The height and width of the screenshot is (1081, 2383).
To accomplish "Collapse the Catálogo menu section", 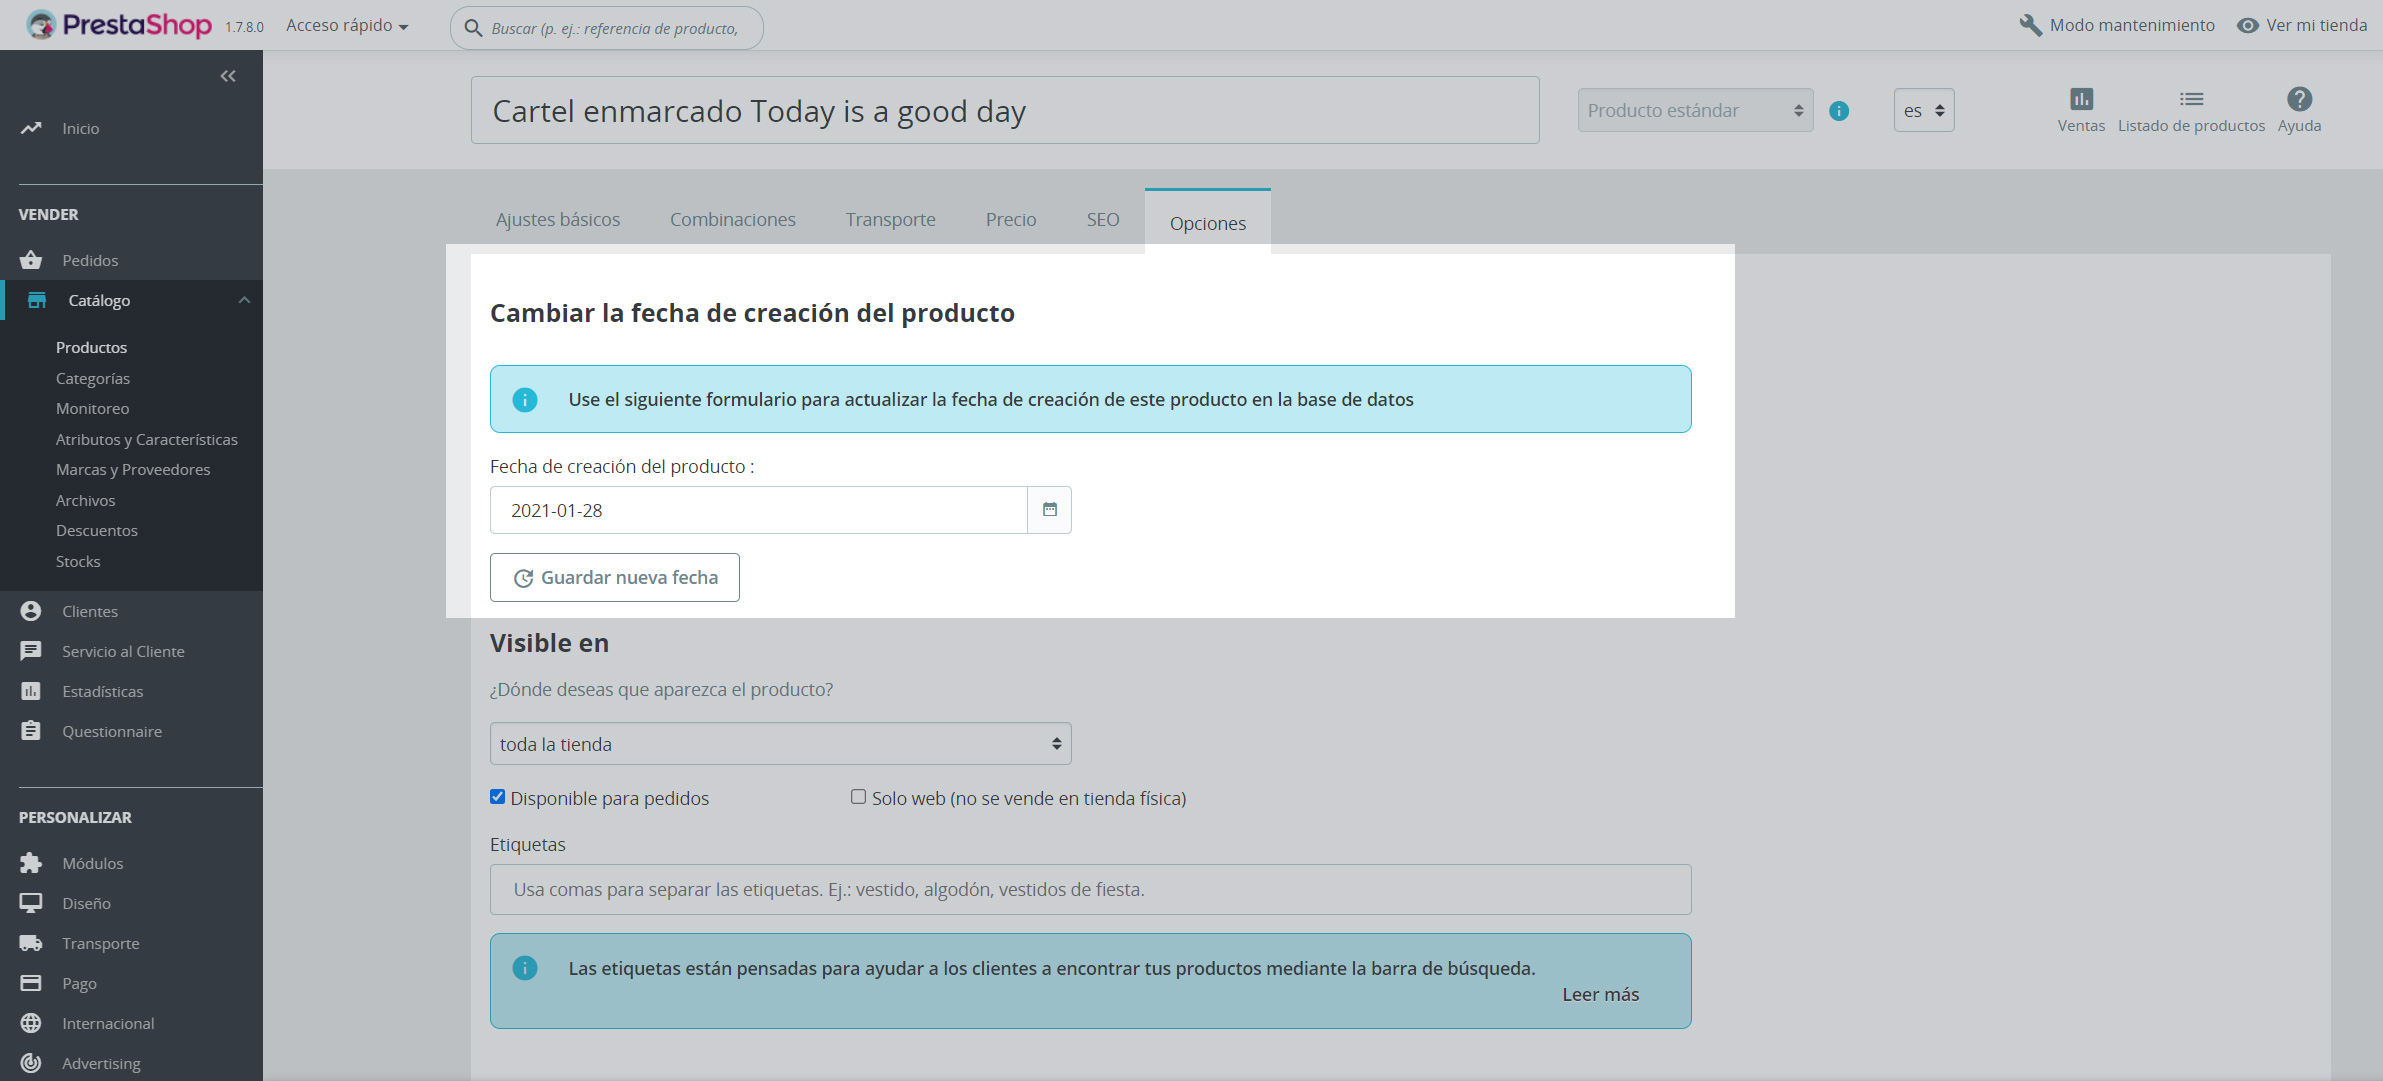I will [x=244, y=300].
